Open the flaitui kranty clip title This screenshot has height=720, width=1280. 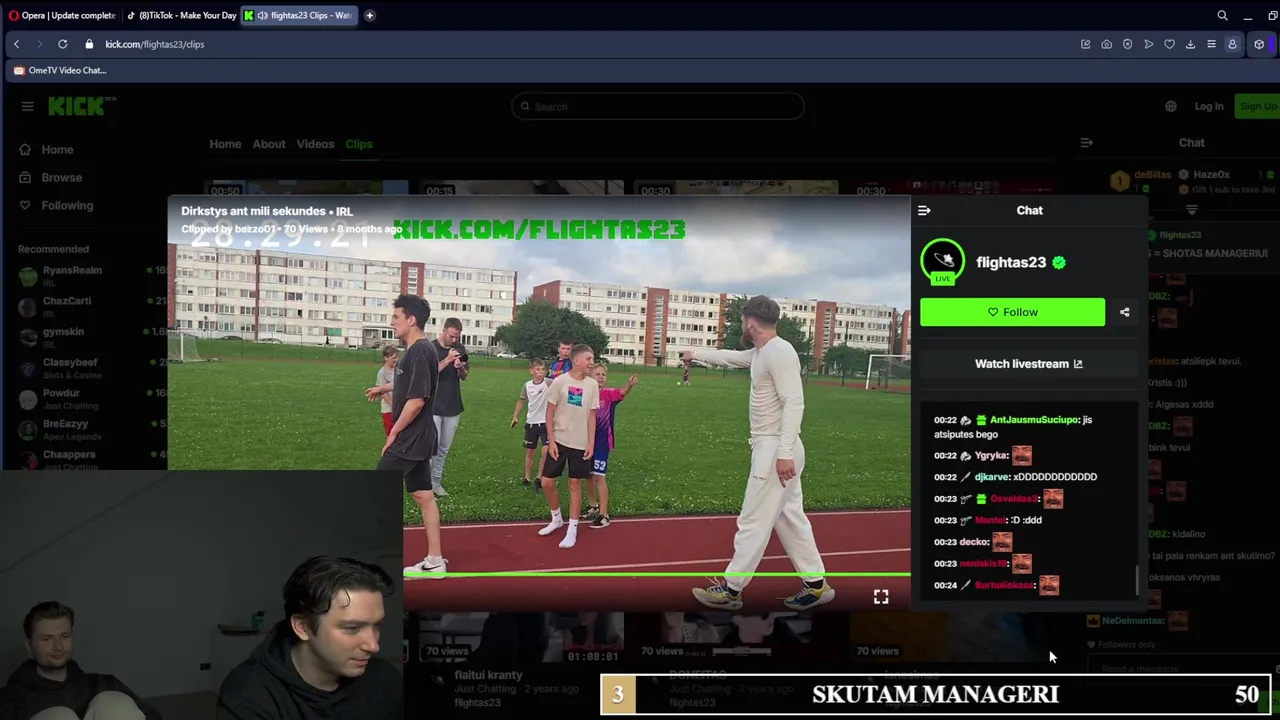tap(488, 675)
